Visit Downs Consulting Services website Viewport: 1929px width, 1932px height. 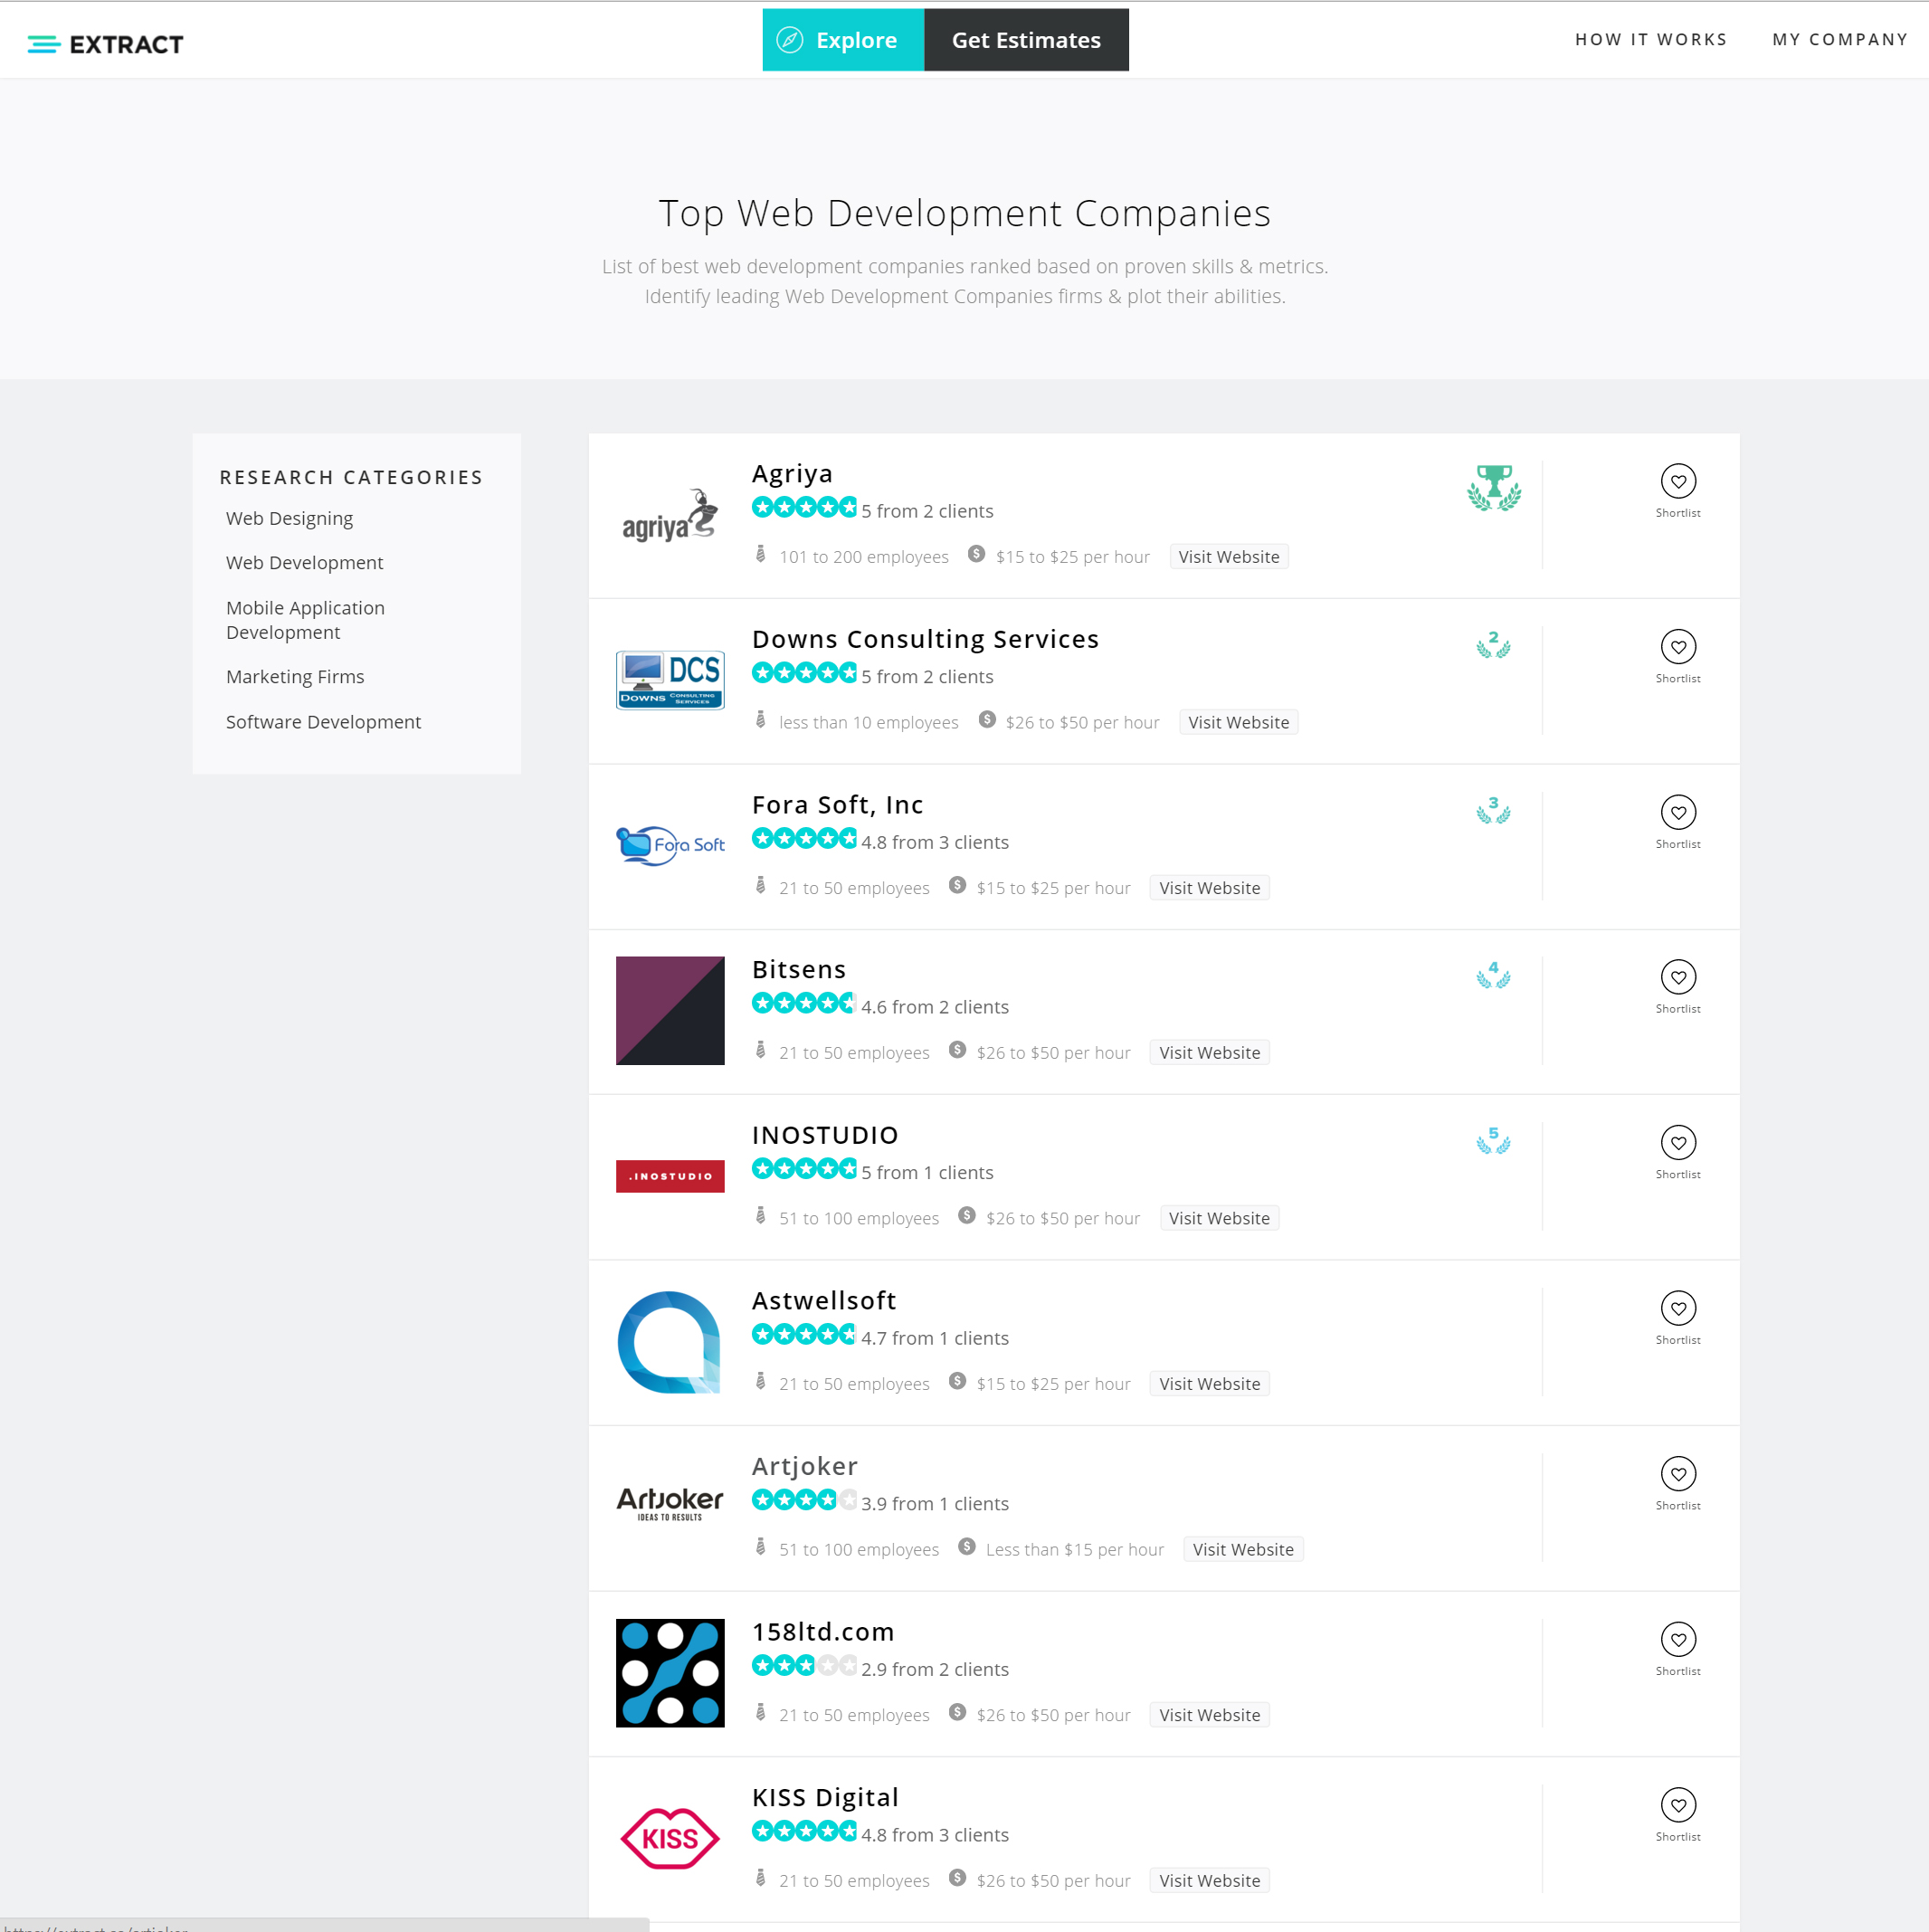1239,722
